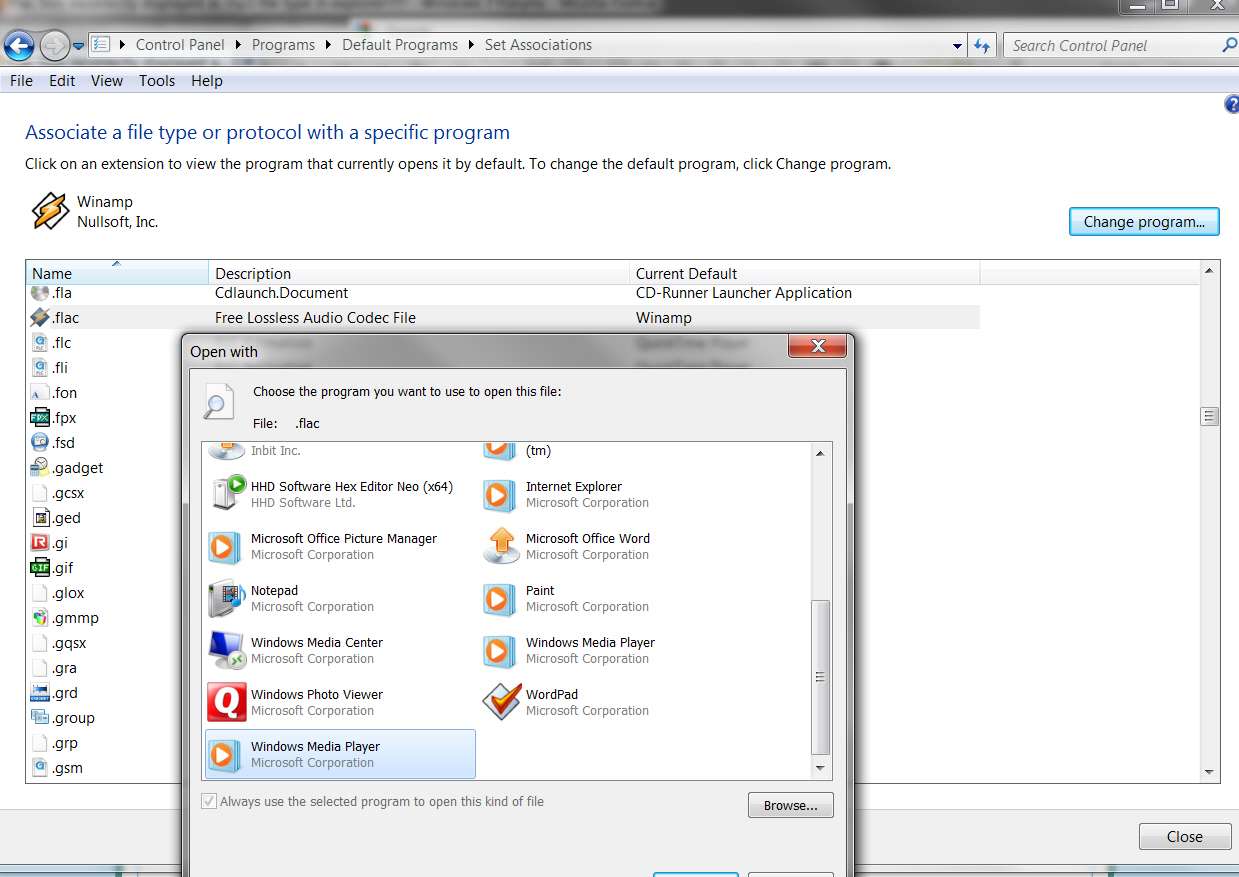Open the recent pages dropdown arrow

[79, 46]
